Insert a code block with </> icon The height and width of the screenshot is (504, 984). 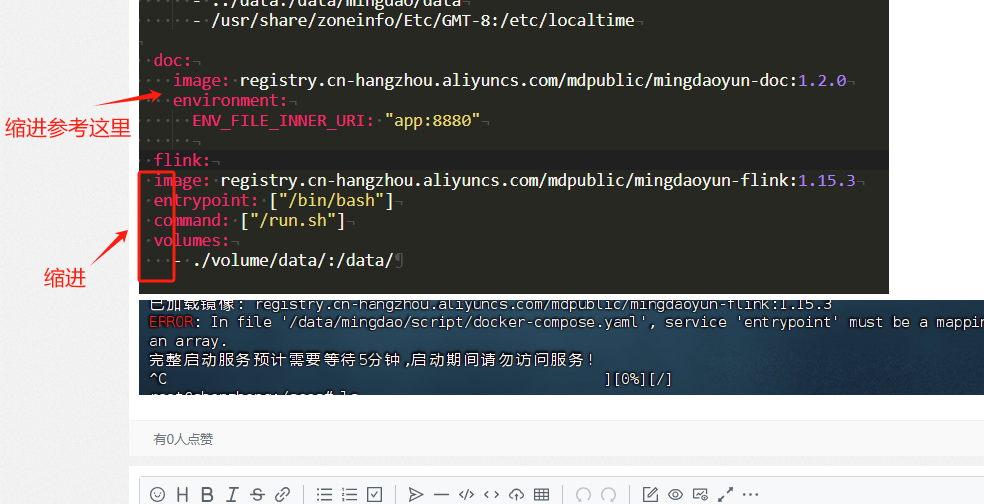pyautogui.click(x=466, y=495)
